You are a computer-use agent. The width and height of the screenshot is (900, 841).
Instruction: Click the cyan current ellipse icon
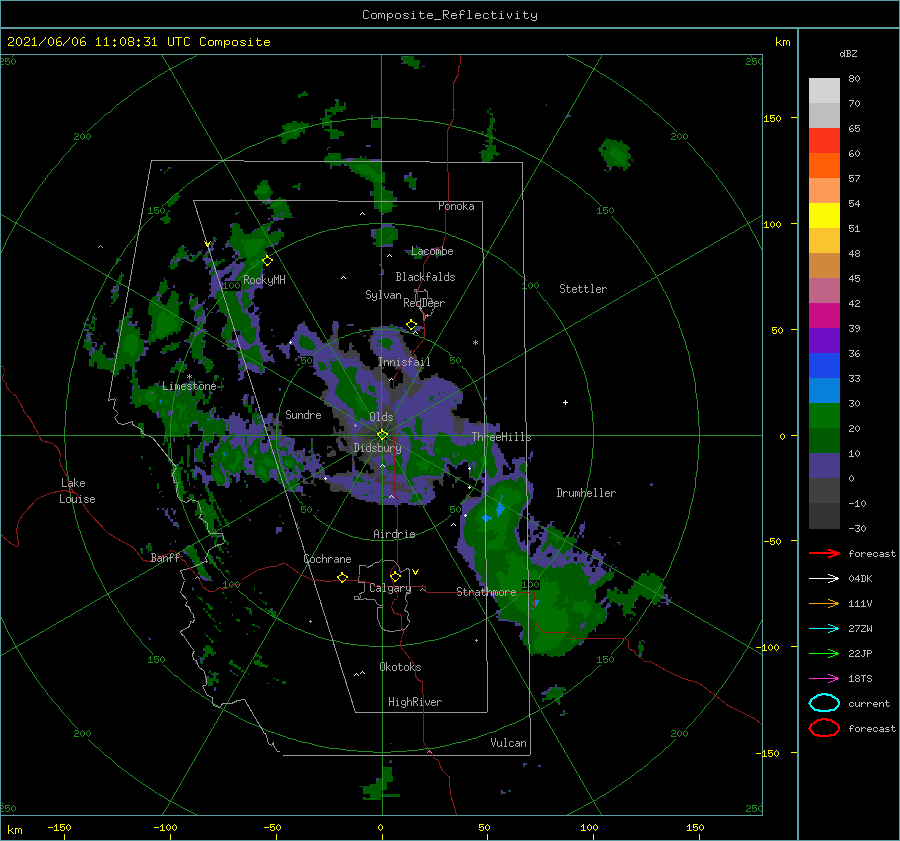point(824,703)
